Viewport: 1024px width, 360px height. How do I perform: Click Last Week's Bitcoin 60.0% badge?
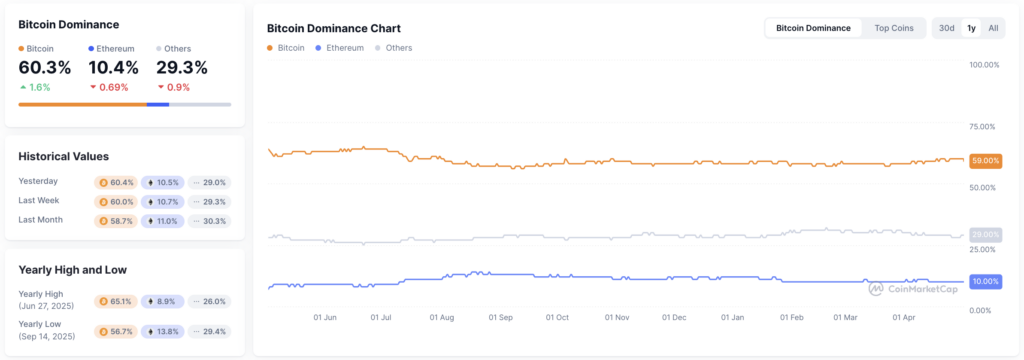116,202
